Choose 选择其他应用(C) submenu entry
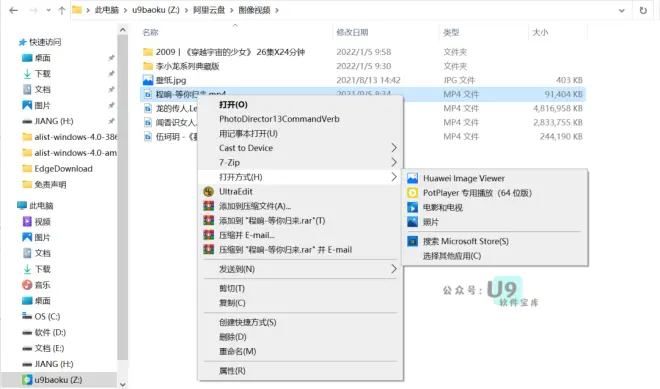Image resolution: width=660 pixels, height=389 pixels. click(x=452, y=256)
